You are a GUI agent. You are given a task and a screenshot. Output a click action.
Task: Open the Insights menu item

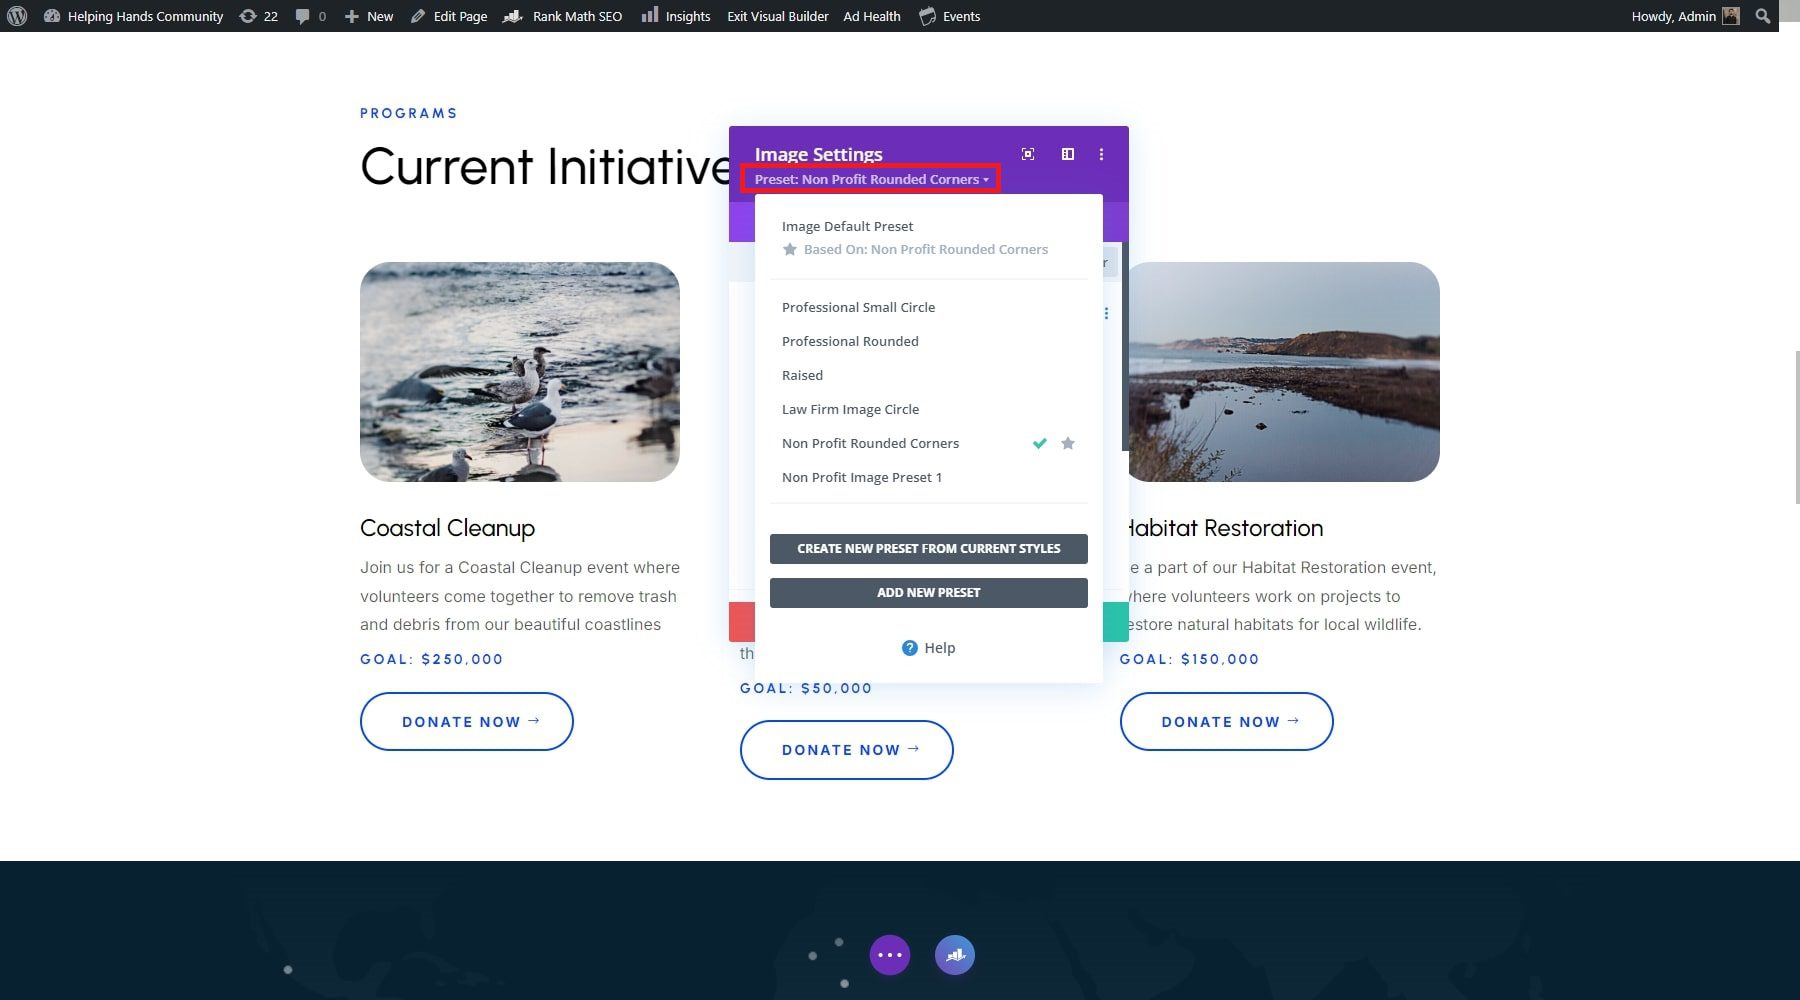pyautogui.click(x=676, y=16)
